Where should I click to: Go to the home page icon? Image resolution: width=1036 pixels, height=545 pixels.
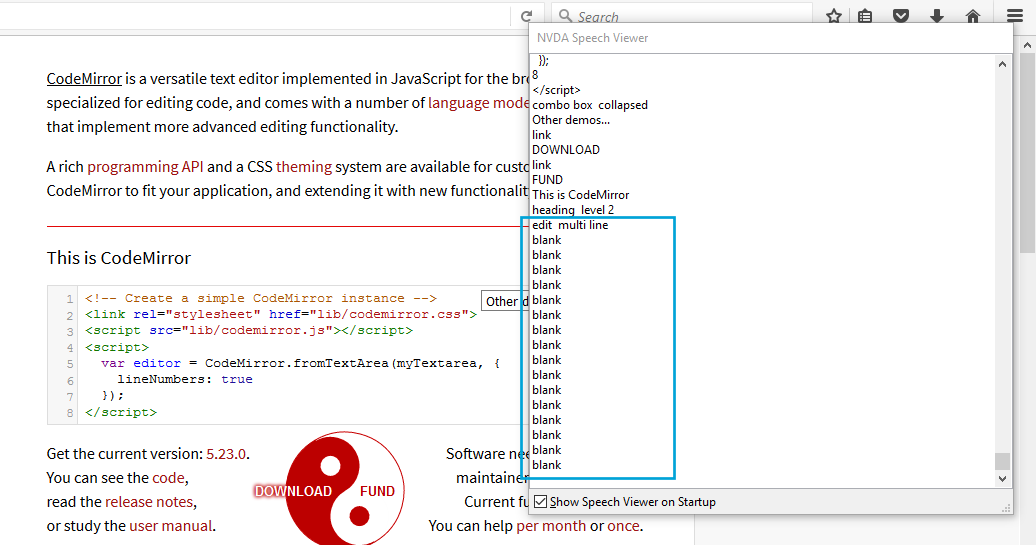click(x=973, y=16)
